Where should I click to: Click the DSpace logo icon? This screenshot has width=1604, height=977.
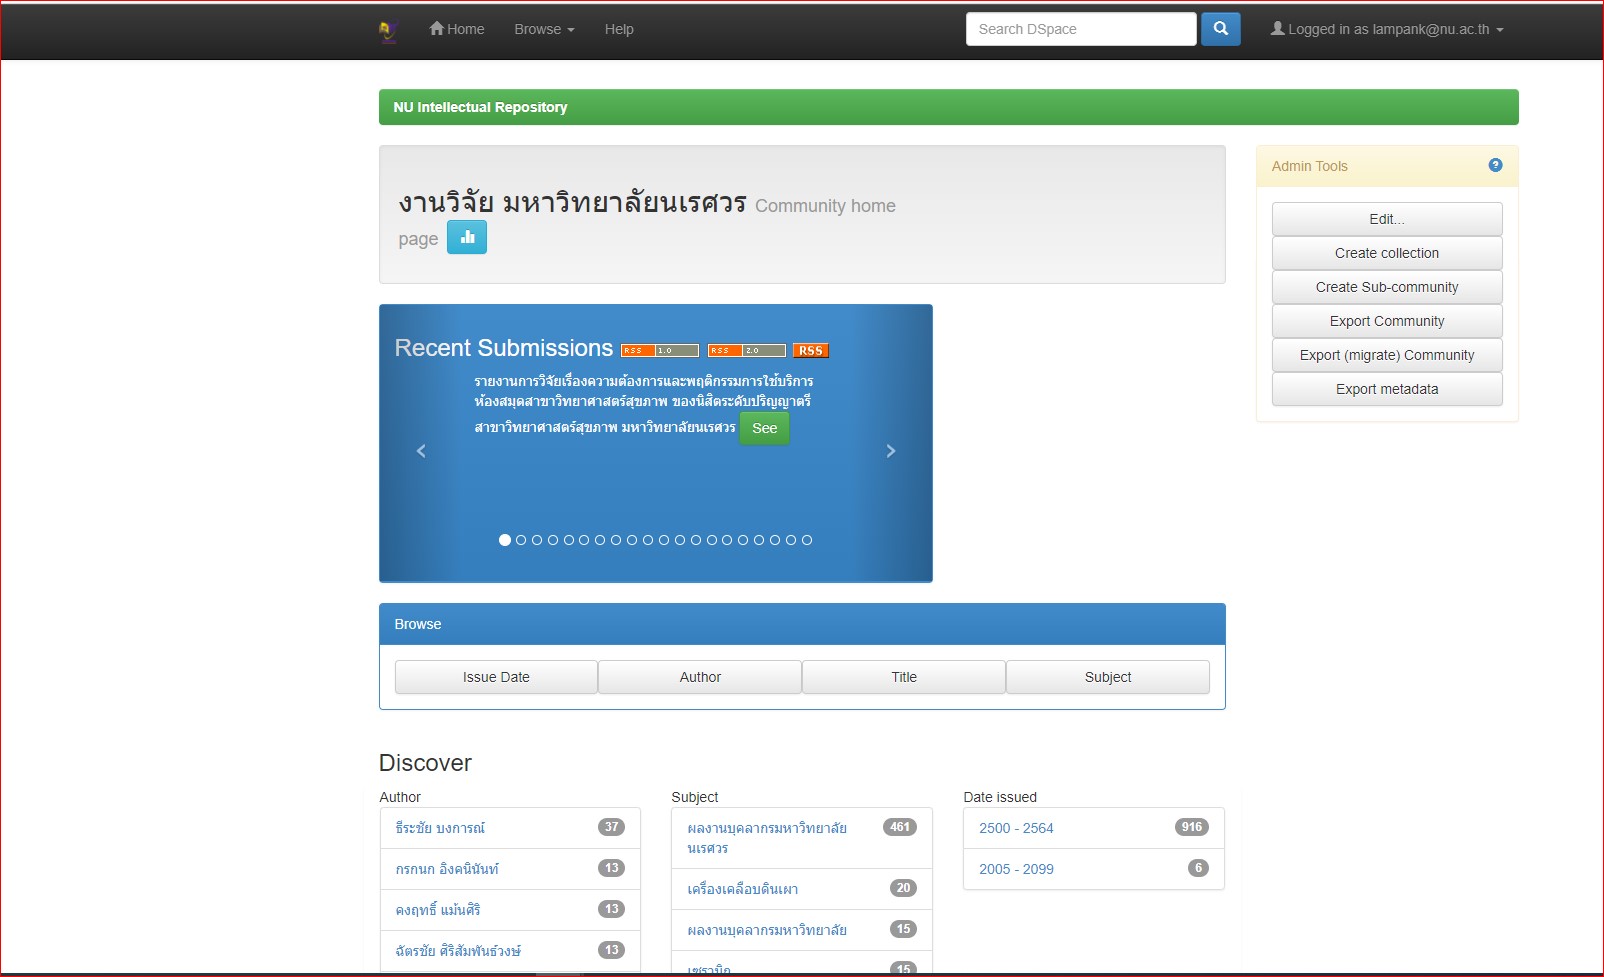[389, 30]
